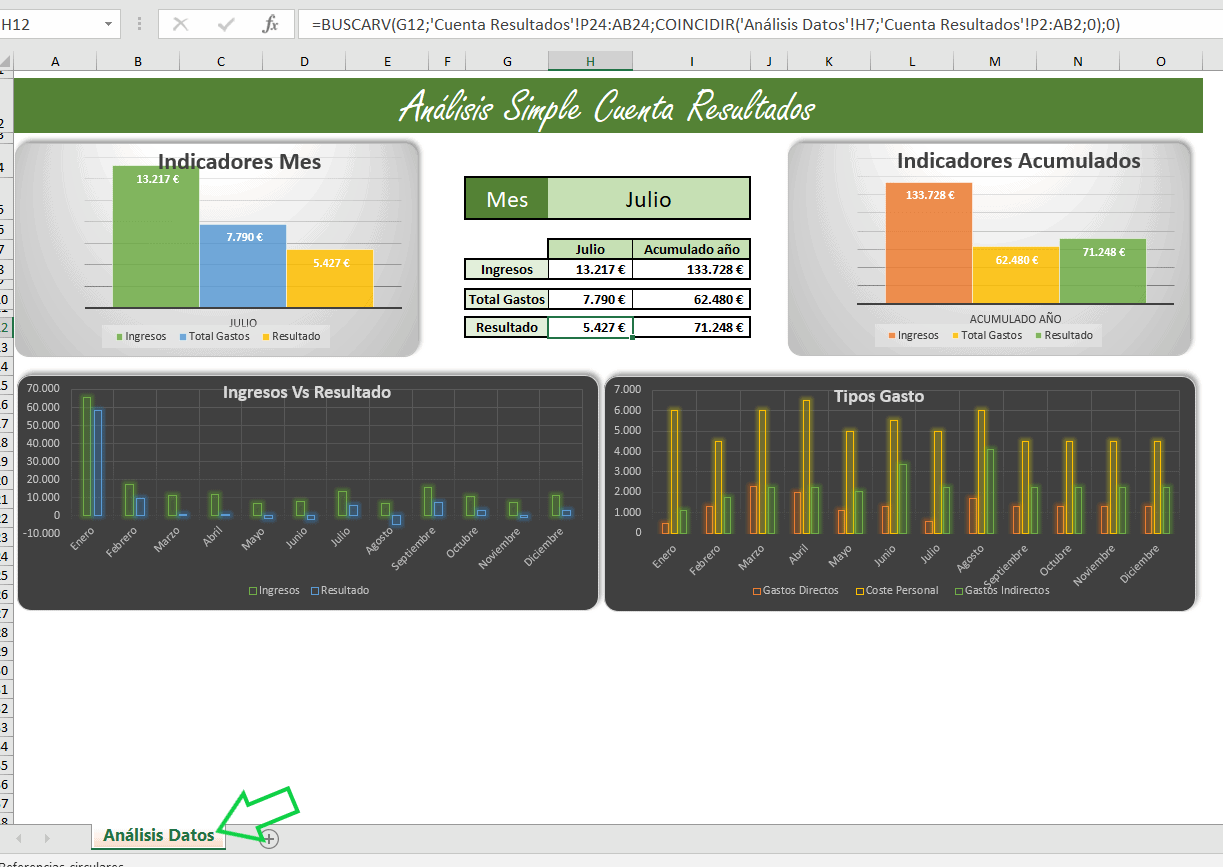Select table cell with 7.790 €
This screenshot has width=1223, height=867.
point(590,299)
